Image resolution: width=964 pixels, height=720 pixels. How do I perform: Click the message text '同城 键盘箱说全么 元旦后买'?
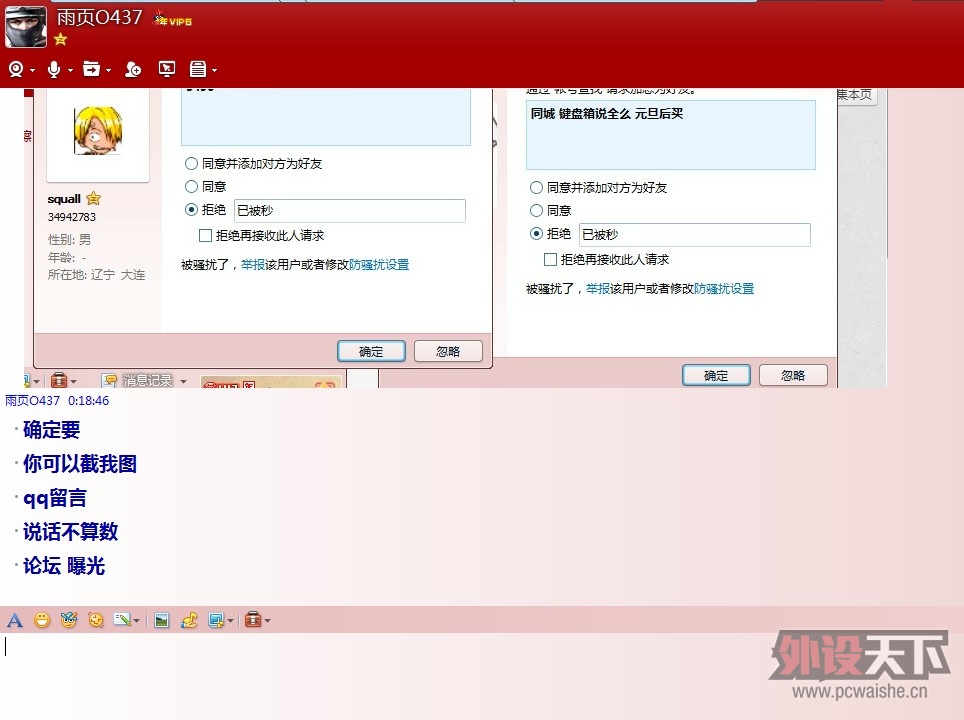(607, 113)
